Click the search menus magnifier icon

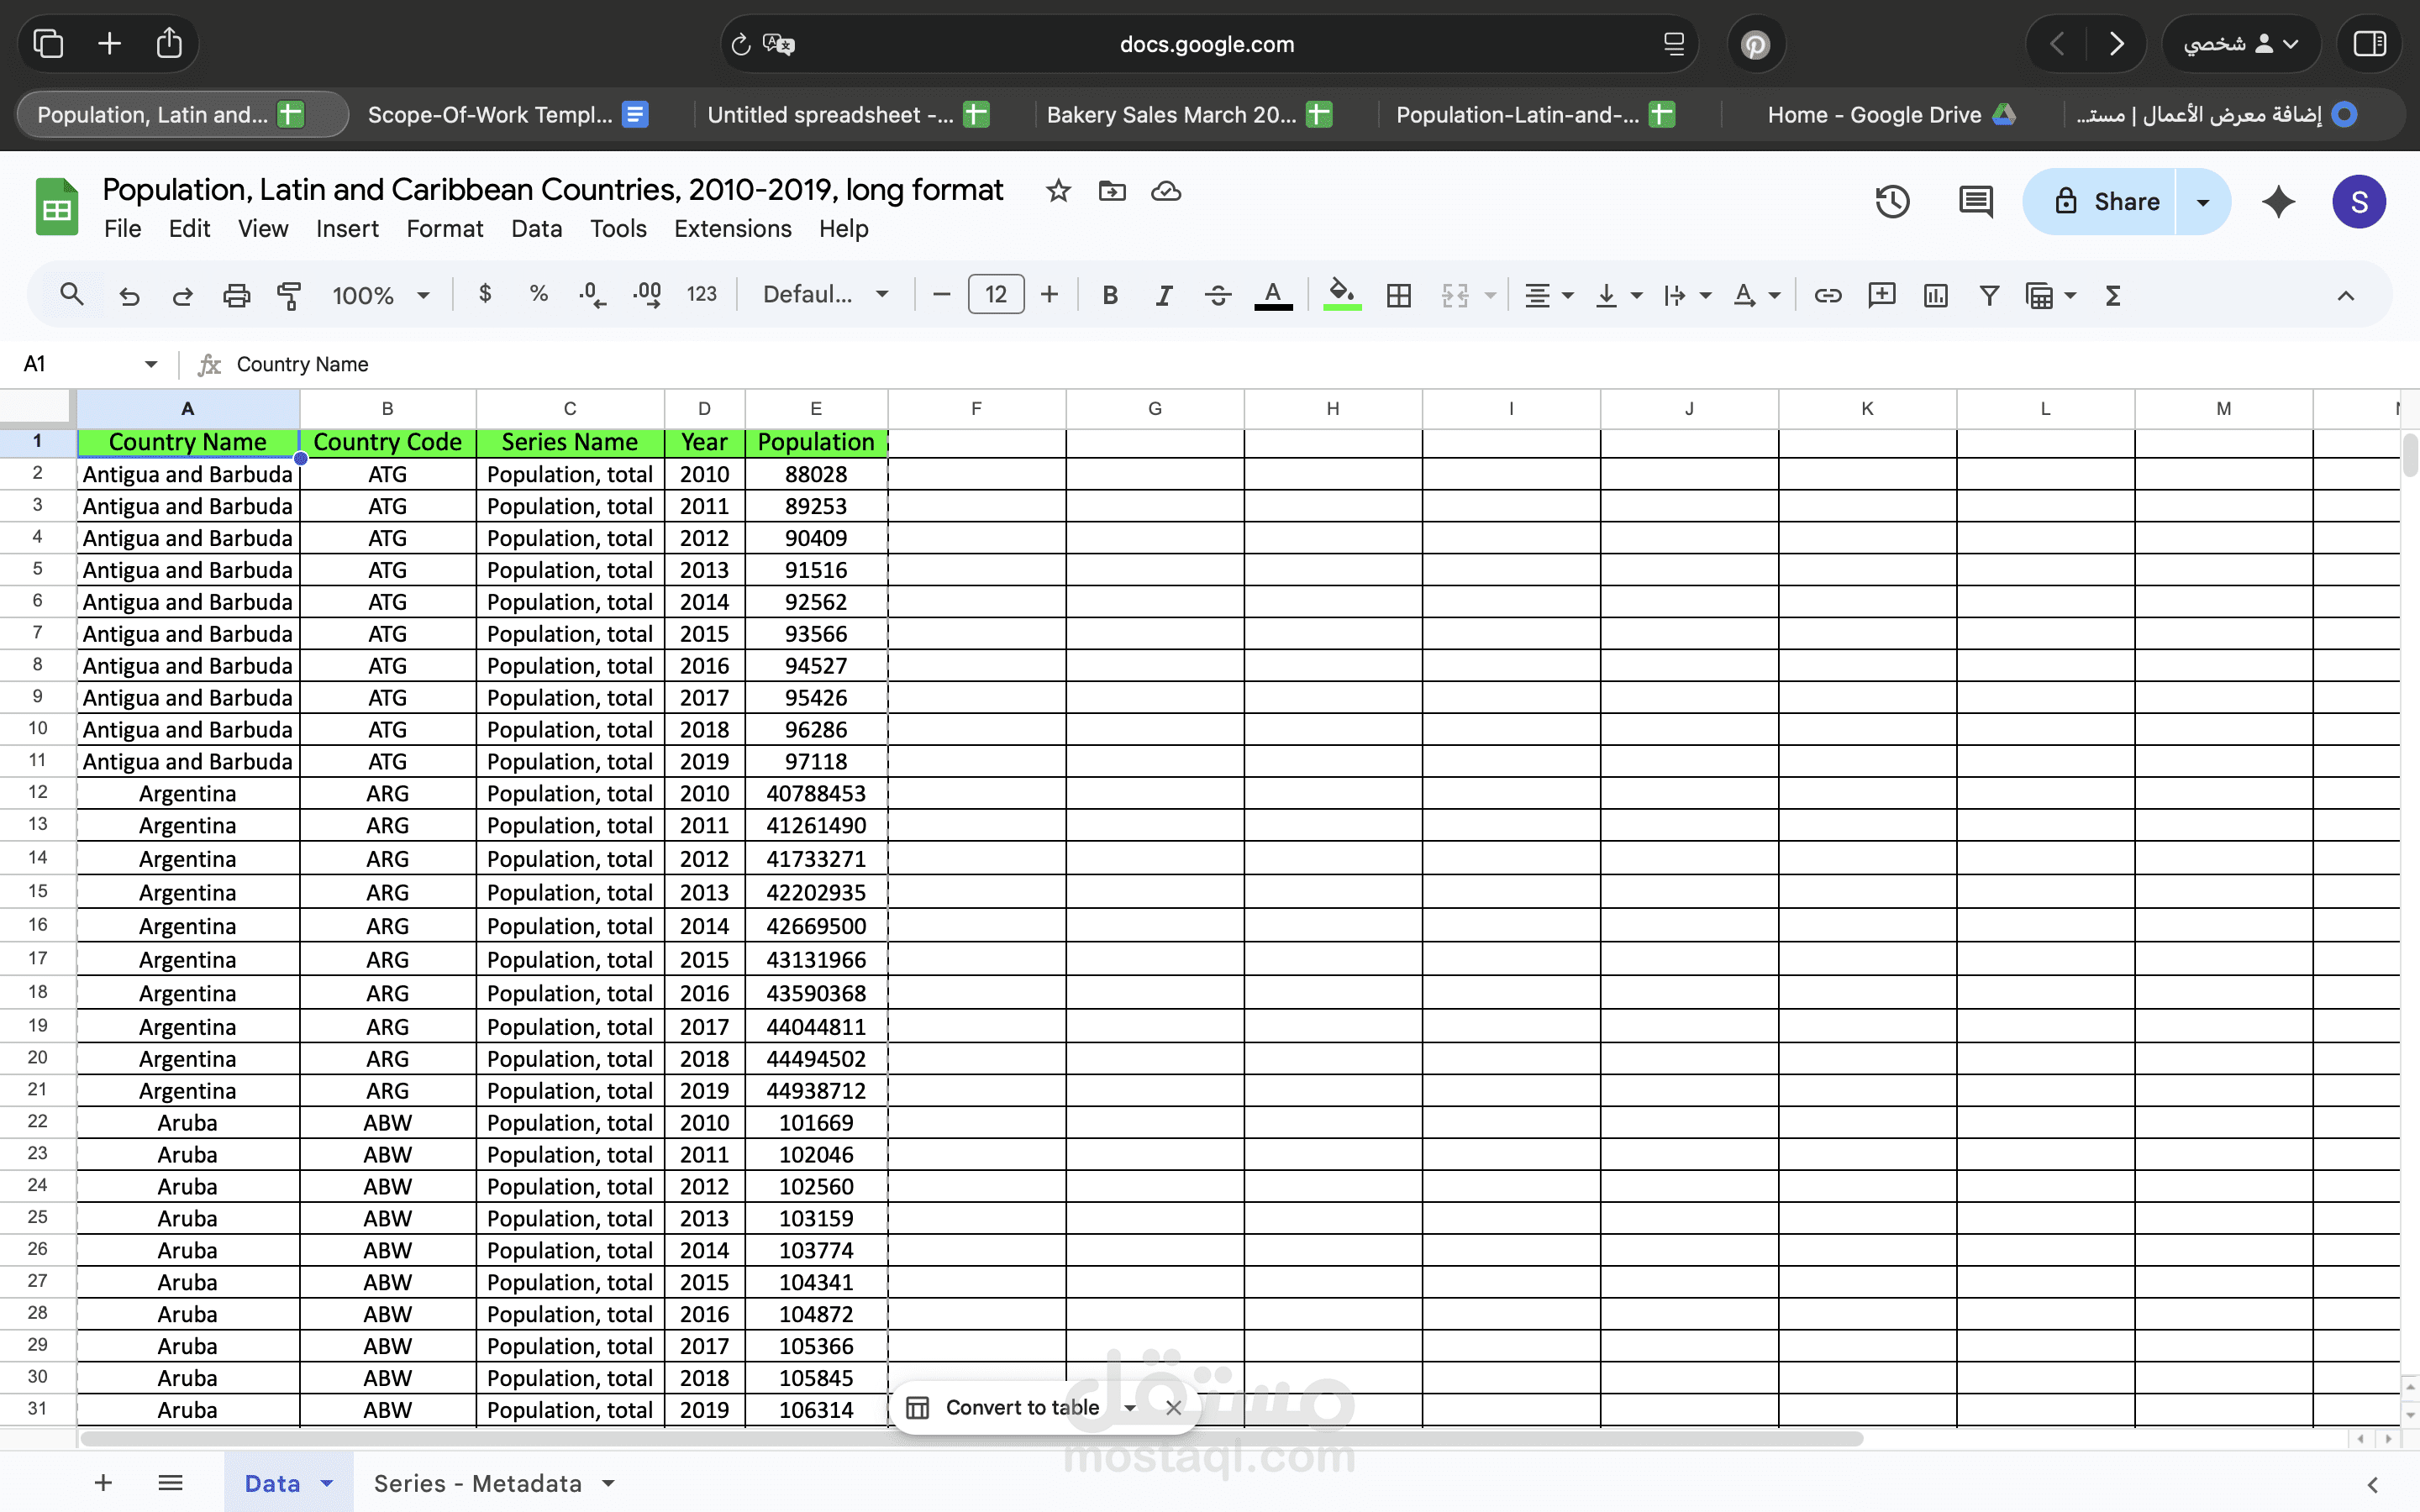point(71,295)
